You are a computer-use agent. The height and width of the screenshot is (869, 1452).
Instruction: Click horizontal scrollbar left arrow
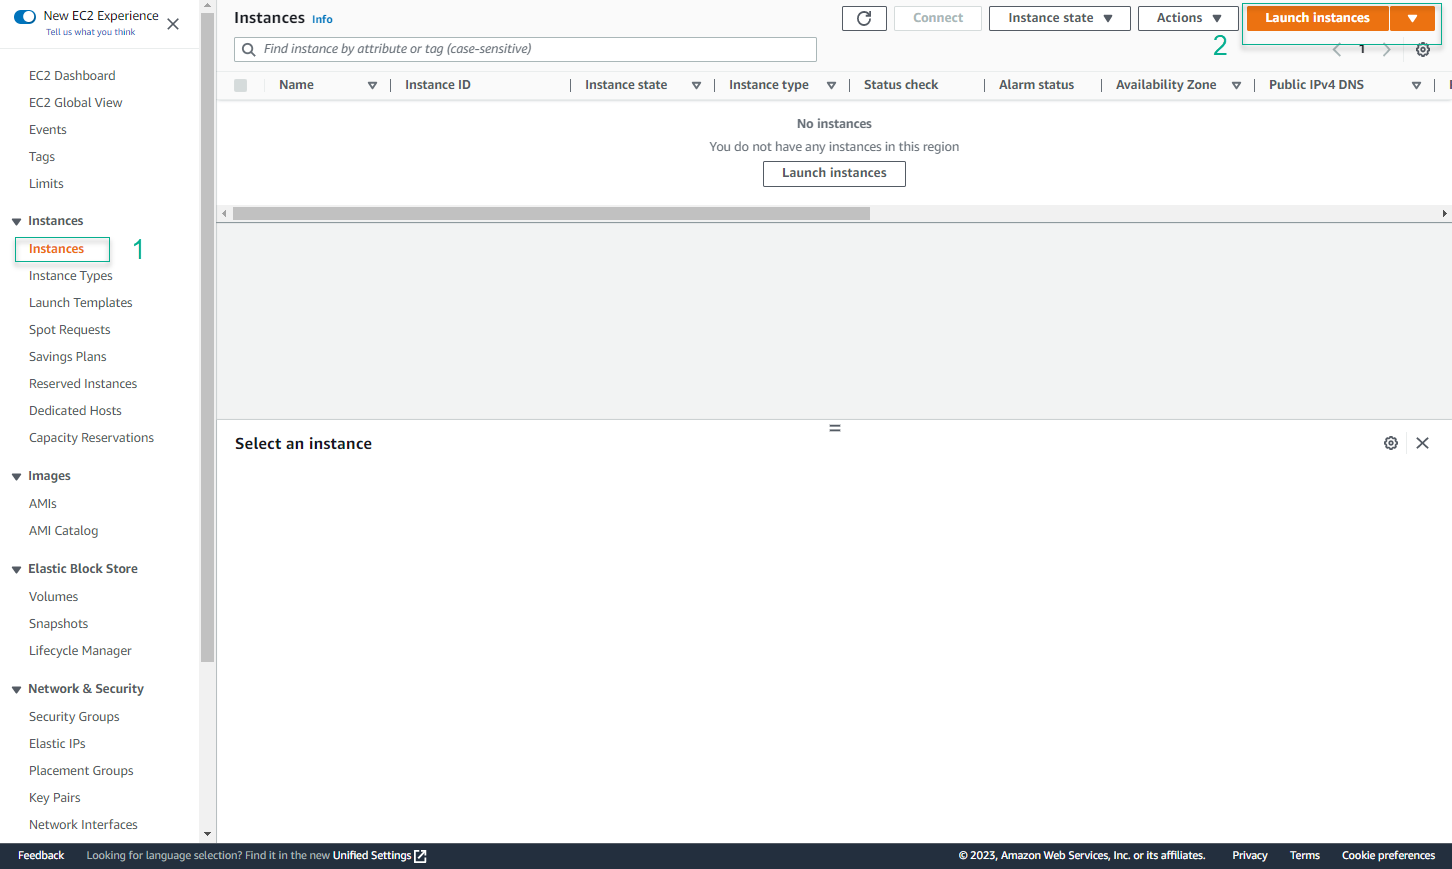tap(224, 213)
